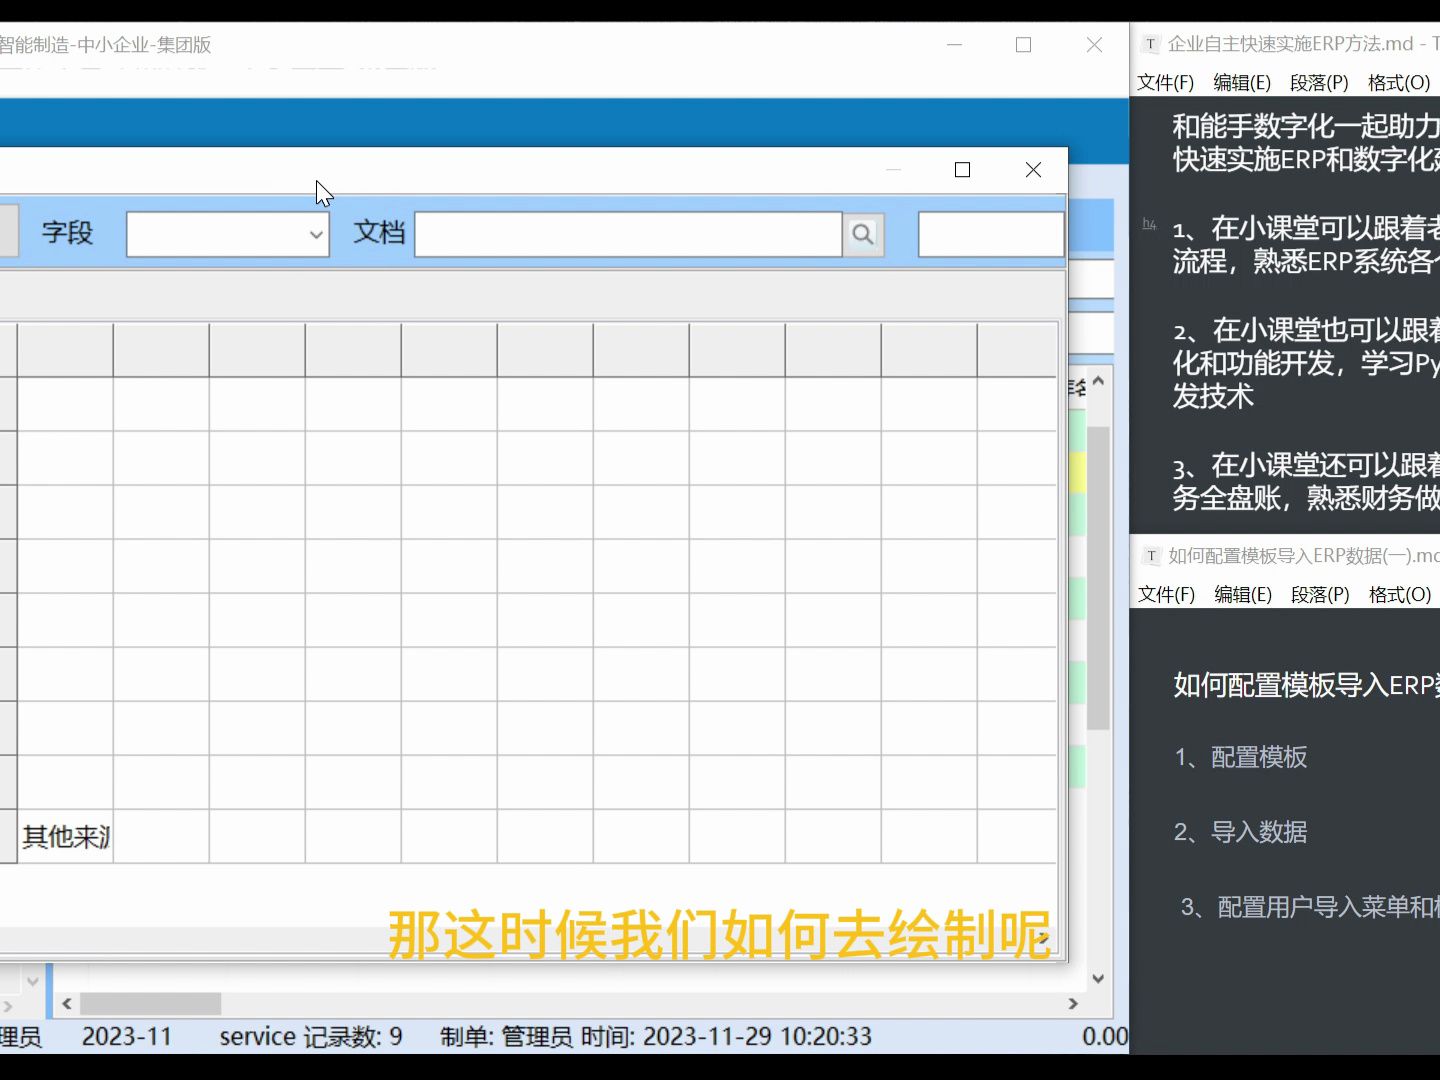The image size is (1440, 1080).
Task: Open the 字段 dropdown list
Action: coord(315,234)
